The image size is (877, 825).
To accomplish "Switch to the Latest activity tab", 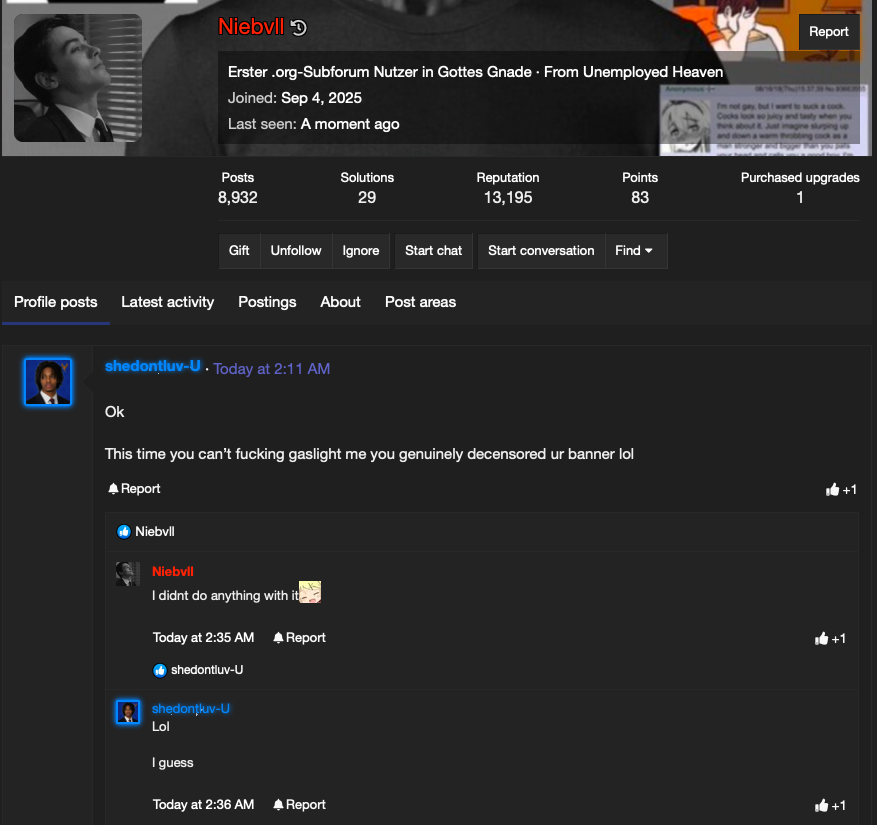I will coord(168,302).
